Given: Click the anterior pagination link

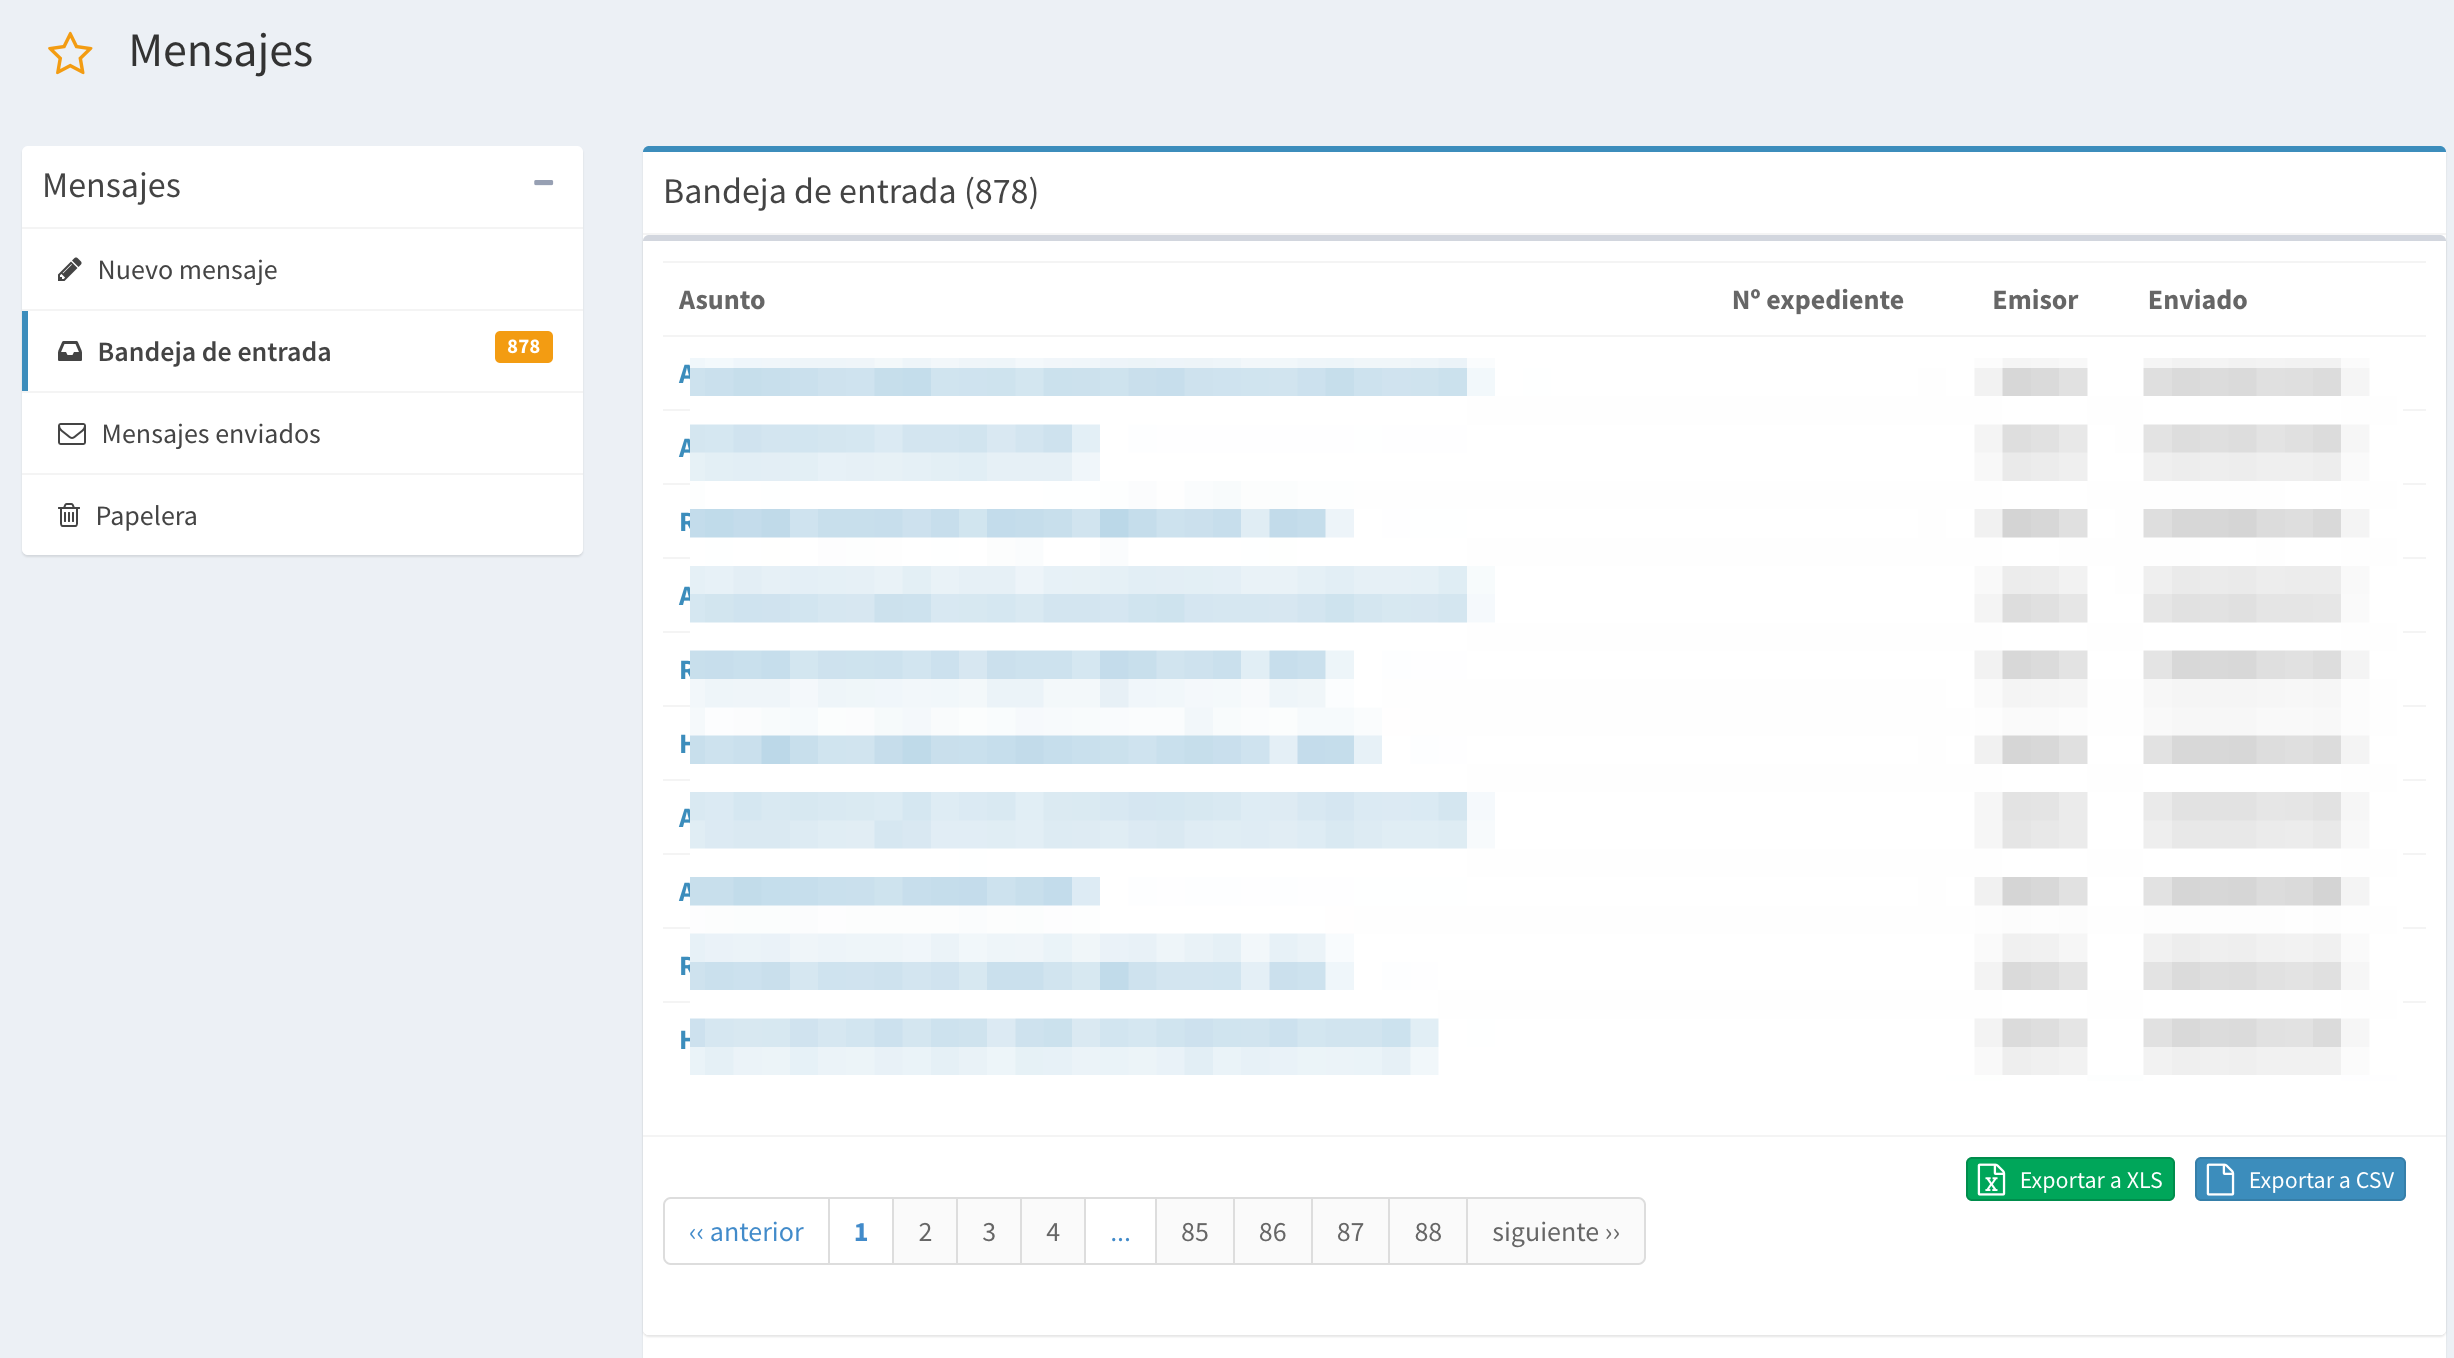Looking at the screenshot, I should point(746,1232).
